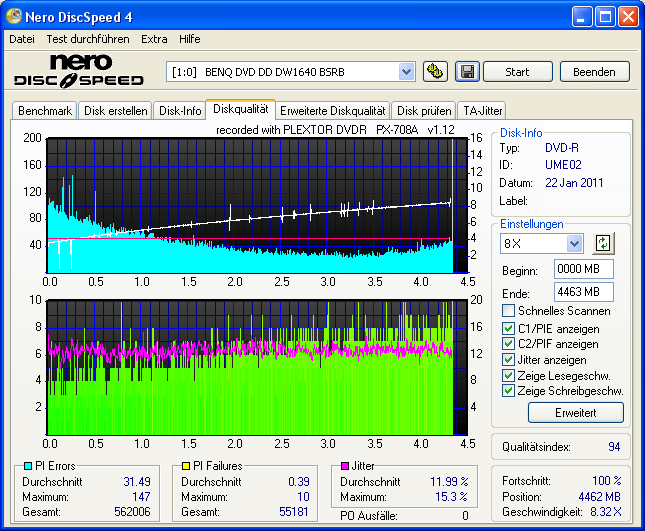Click the Geschwindigkeit 8.32X value
The image size is (645, 531).
click(606, 512)
